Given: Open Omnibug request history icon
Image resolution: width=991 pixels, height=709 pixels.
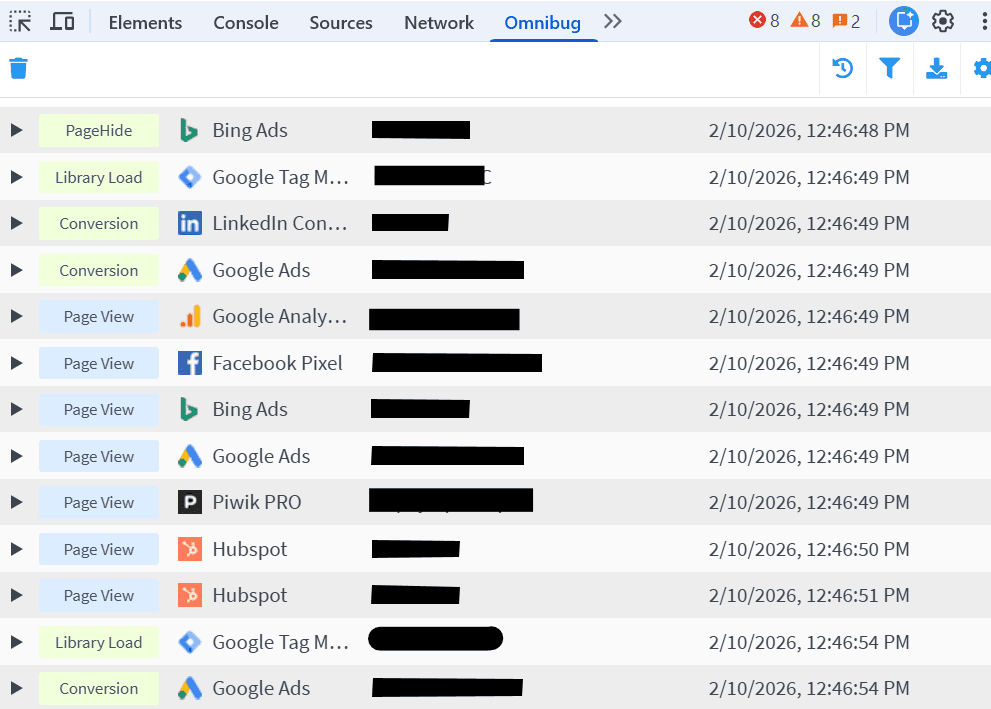Looking at the screenshot, I should [842, 68].
